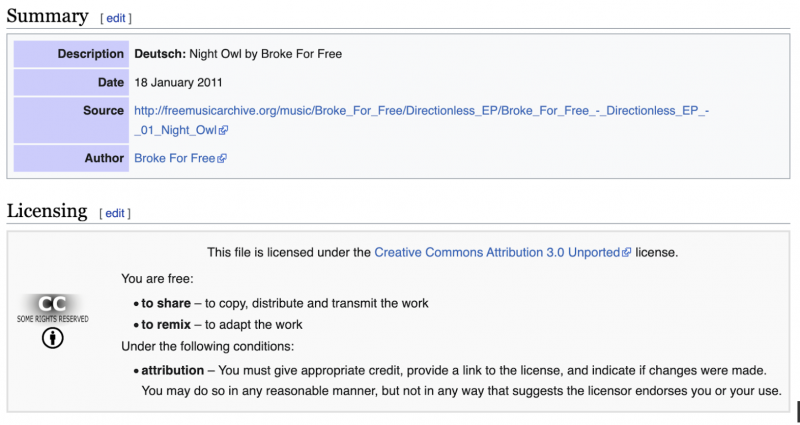The height and width of the screenshot is (425, 800).
Task: Select the date 18 January 2011
Action: point(179,83)
